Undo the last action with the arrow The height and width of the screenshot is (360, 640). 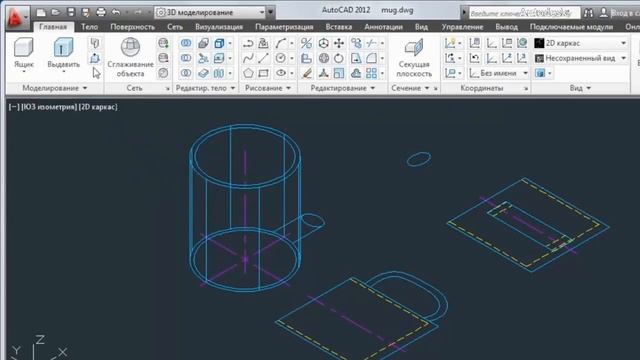click(x=116, y=13)
